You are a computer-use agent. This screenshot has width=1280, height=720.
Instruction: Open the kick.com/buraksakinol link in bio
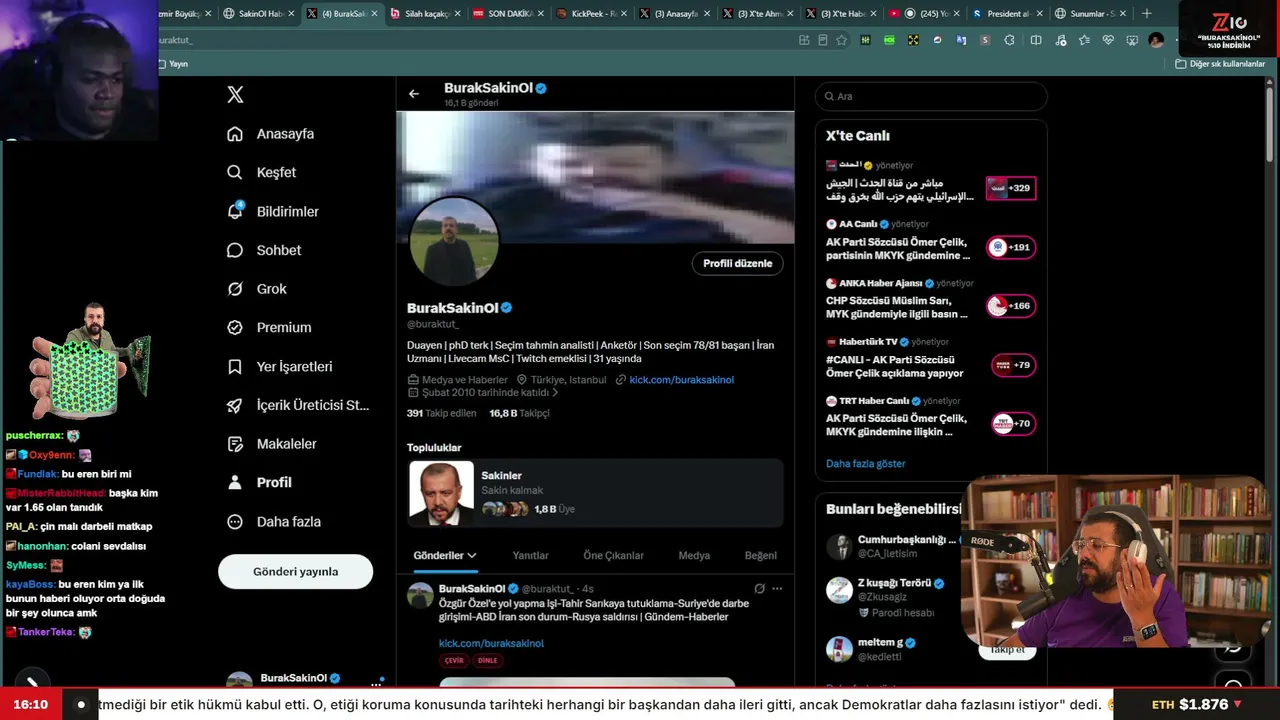pyautogui.click(x=681, y=380)
